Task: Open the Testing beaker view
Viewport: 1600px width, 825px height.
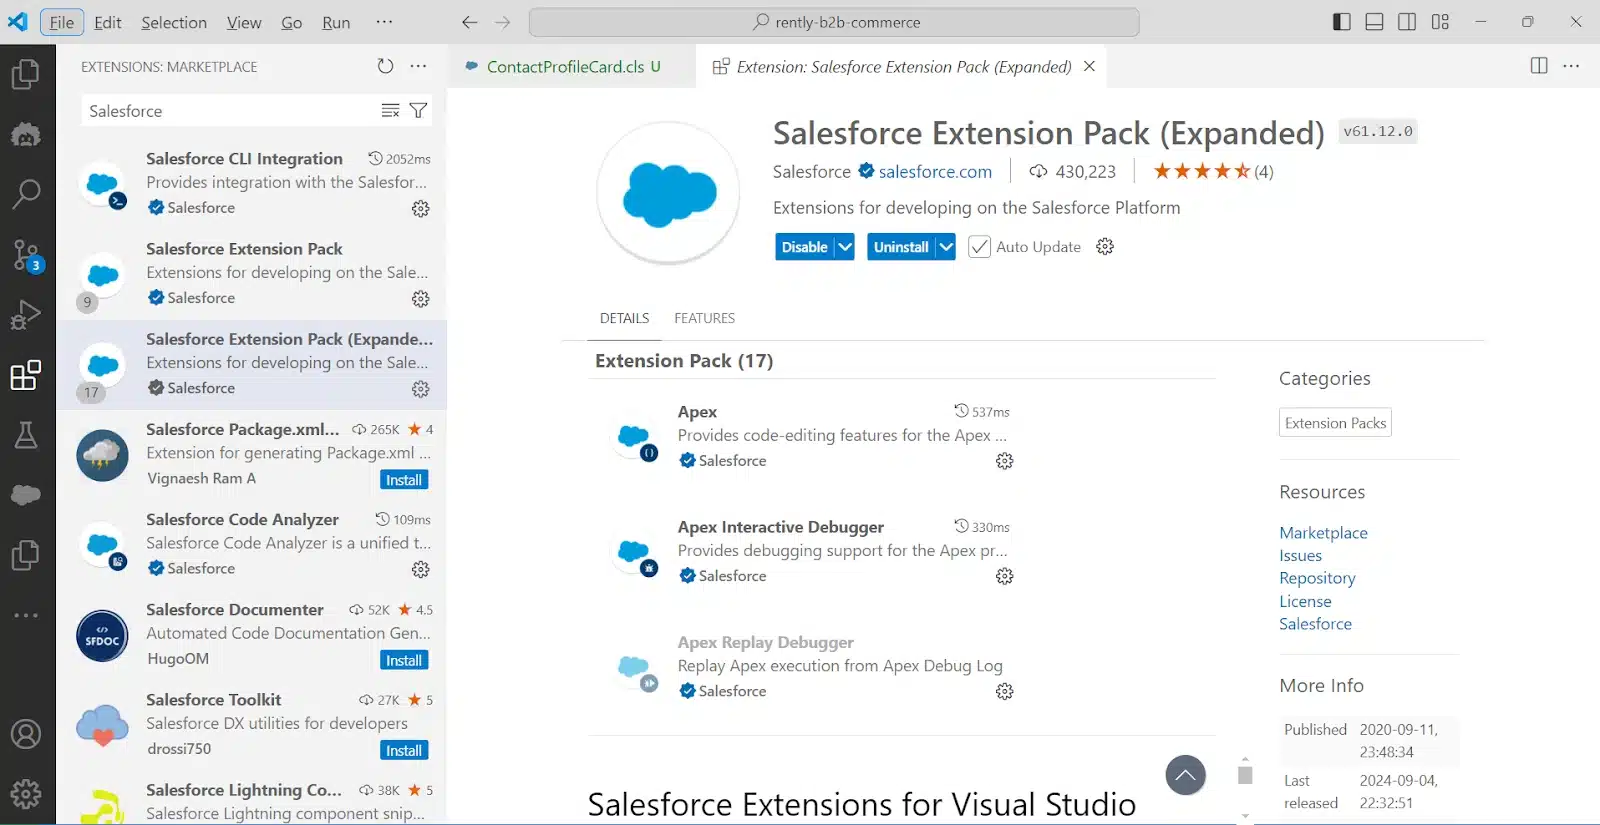Action: tap(26, 435)
